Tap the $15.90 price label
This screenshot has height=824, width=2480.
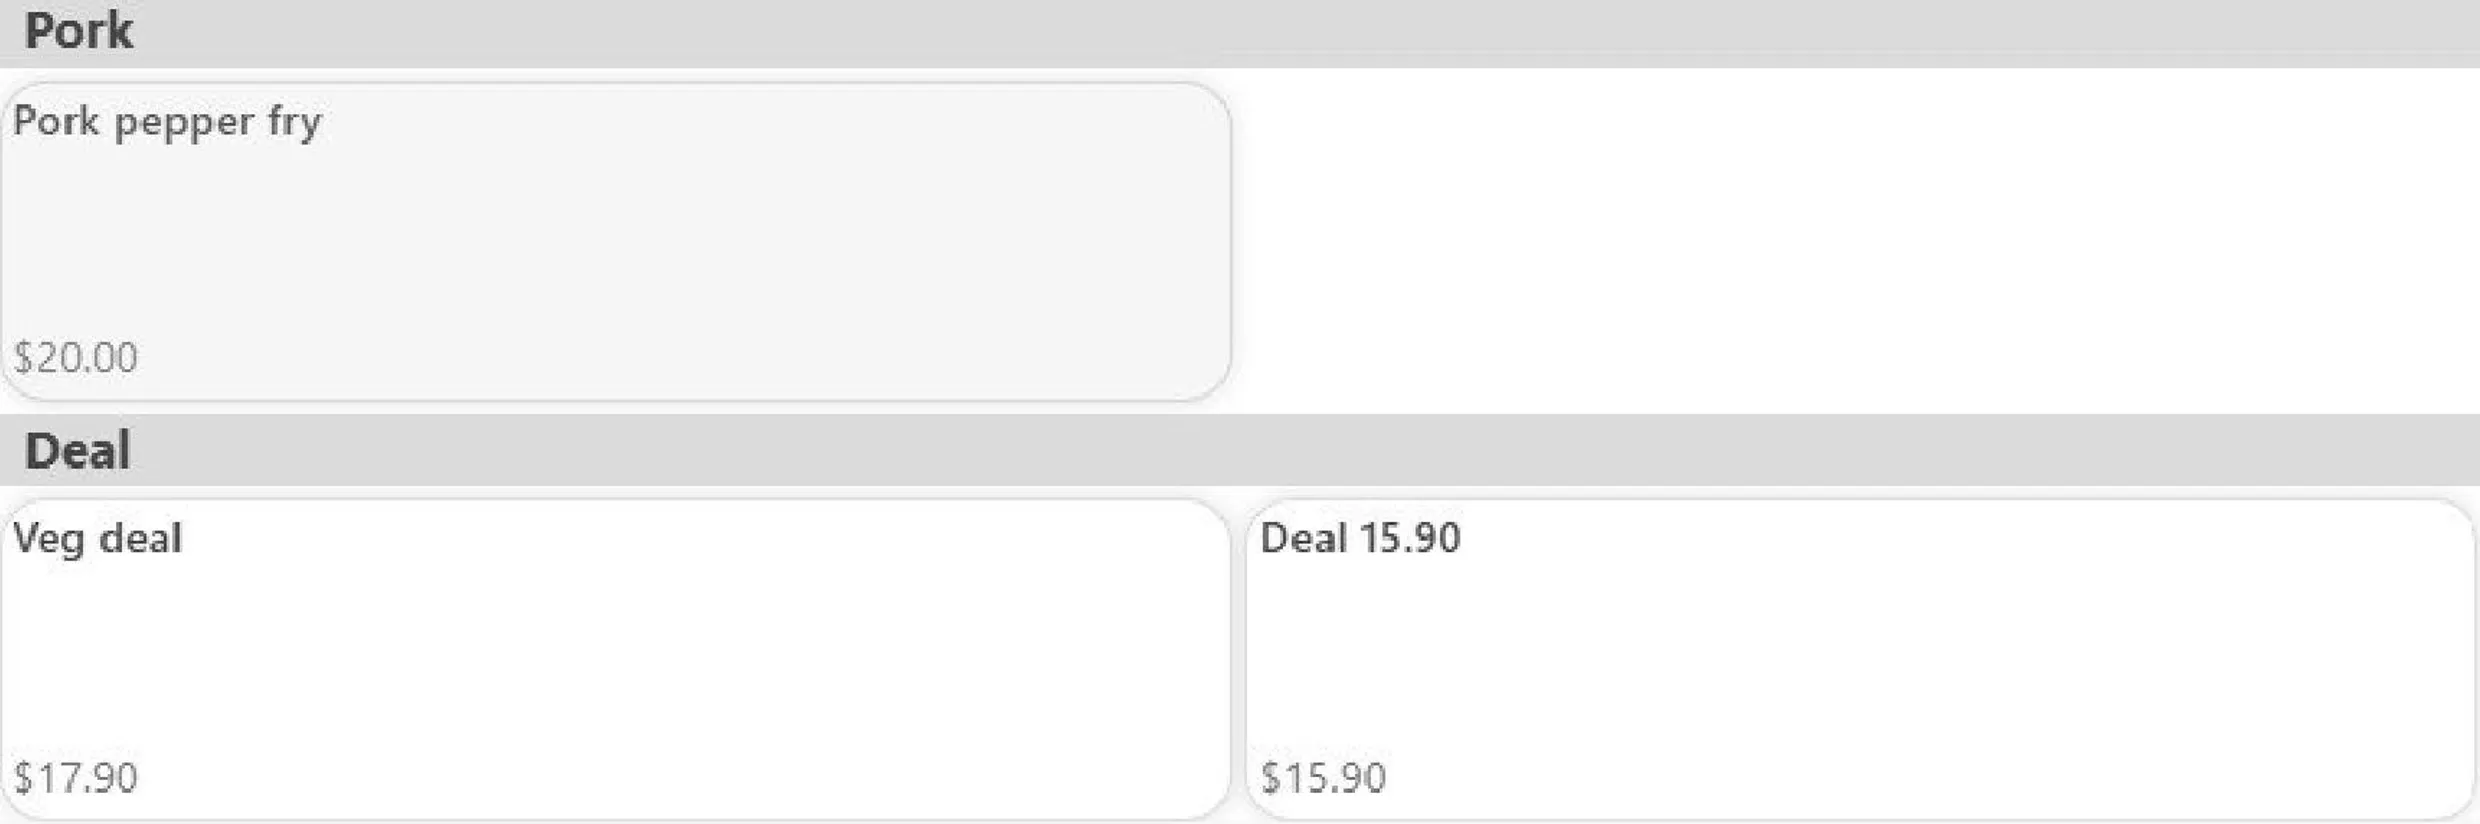coord(1323,778)
